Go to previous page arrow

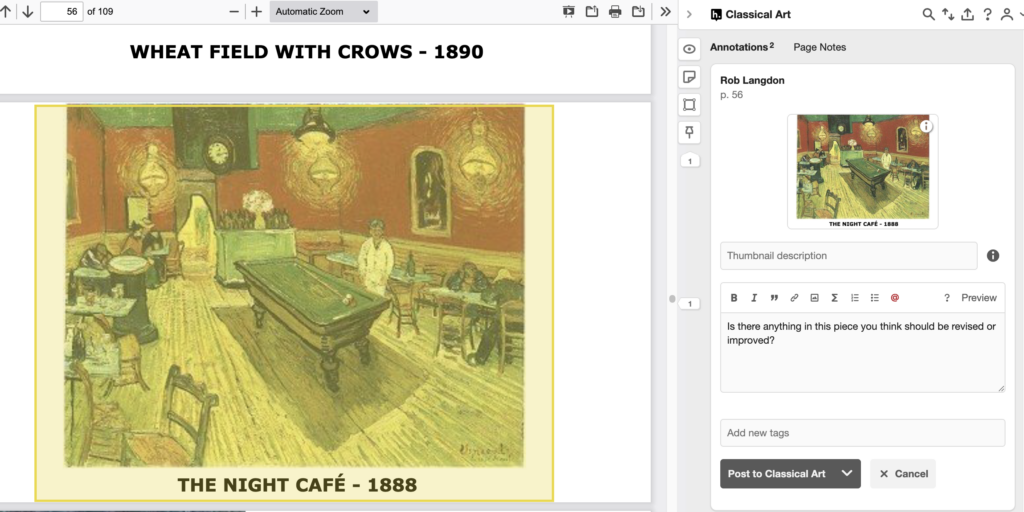[x=5, y=11]
